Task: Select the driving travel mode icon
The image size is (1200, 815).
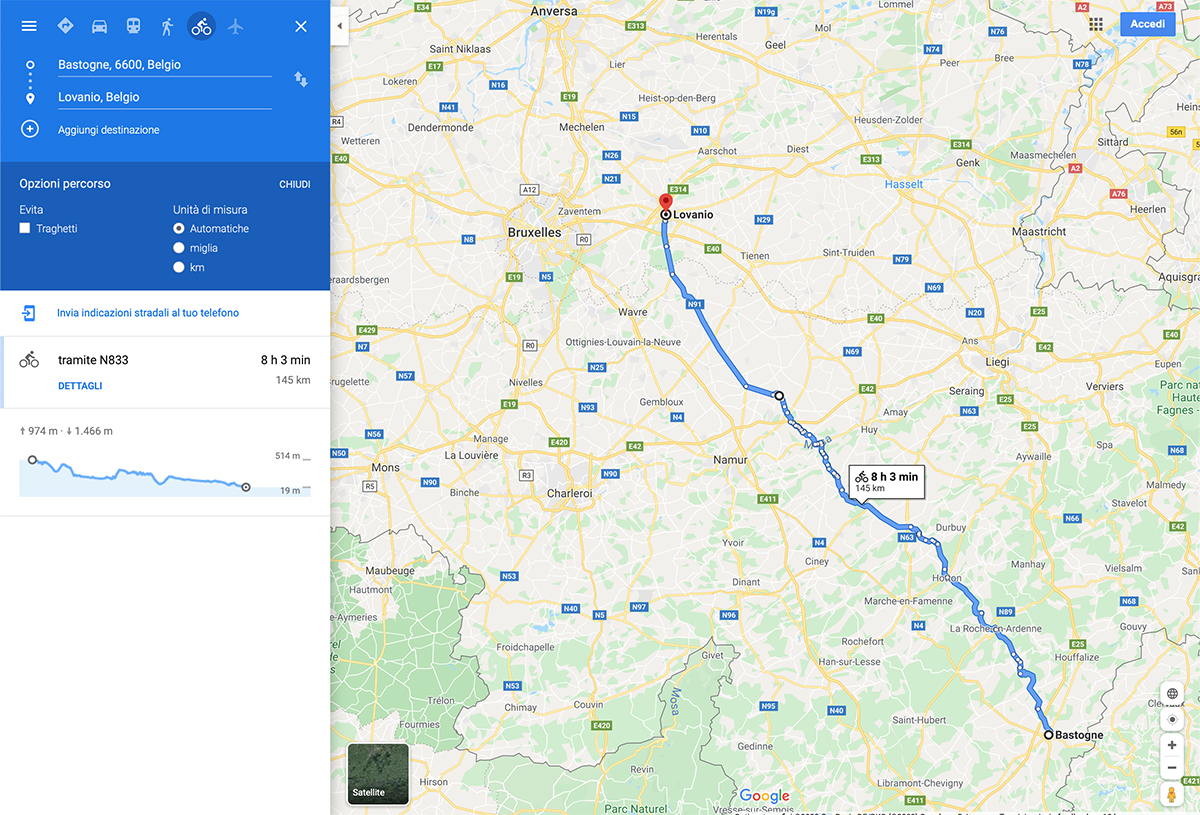Action: (99, 26)
